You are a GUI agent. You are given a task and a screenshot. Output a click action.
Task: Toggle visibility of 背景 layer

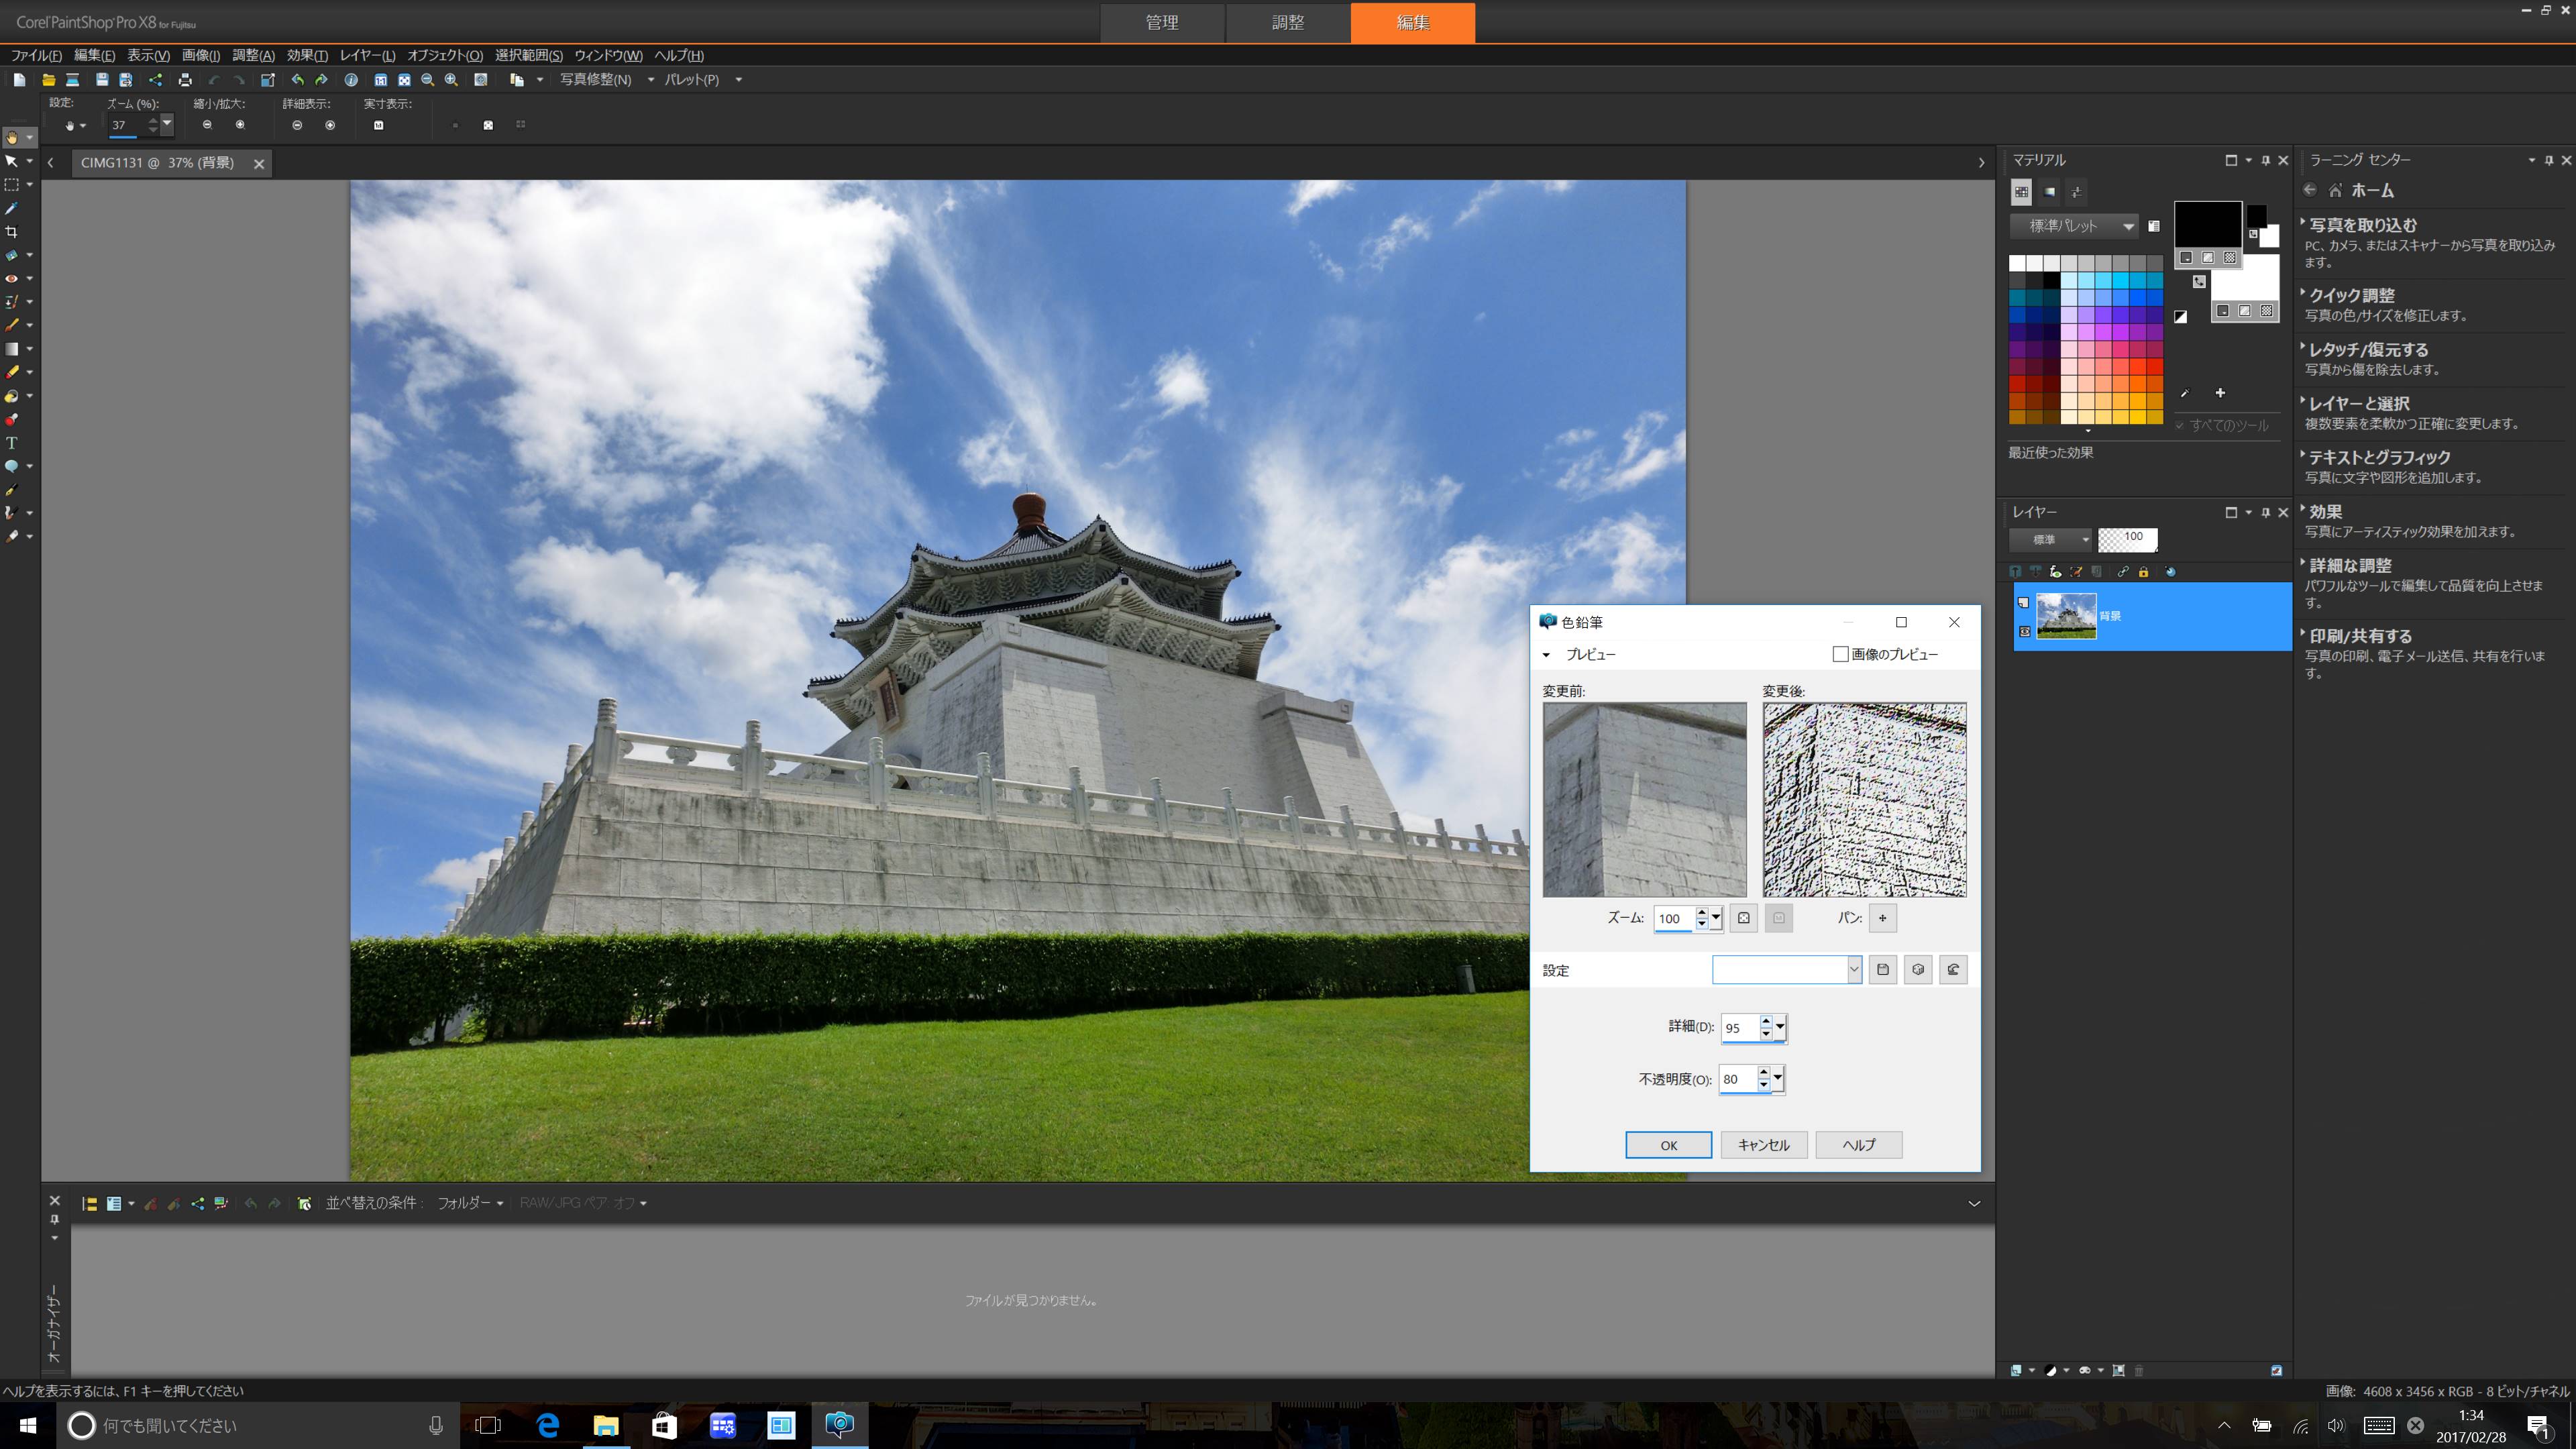tap(2024, 631)
